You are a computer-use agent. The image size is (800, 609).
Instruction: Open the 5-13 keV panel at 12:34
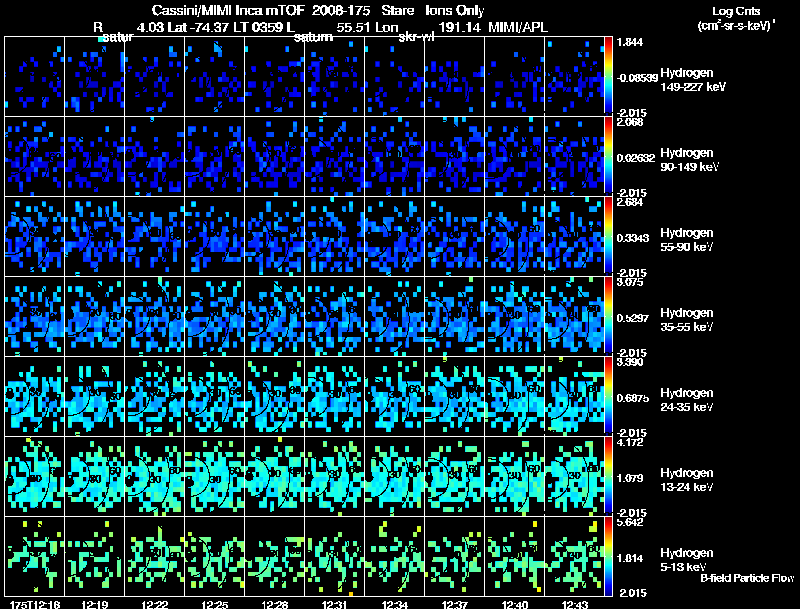(x=395, y=557)
